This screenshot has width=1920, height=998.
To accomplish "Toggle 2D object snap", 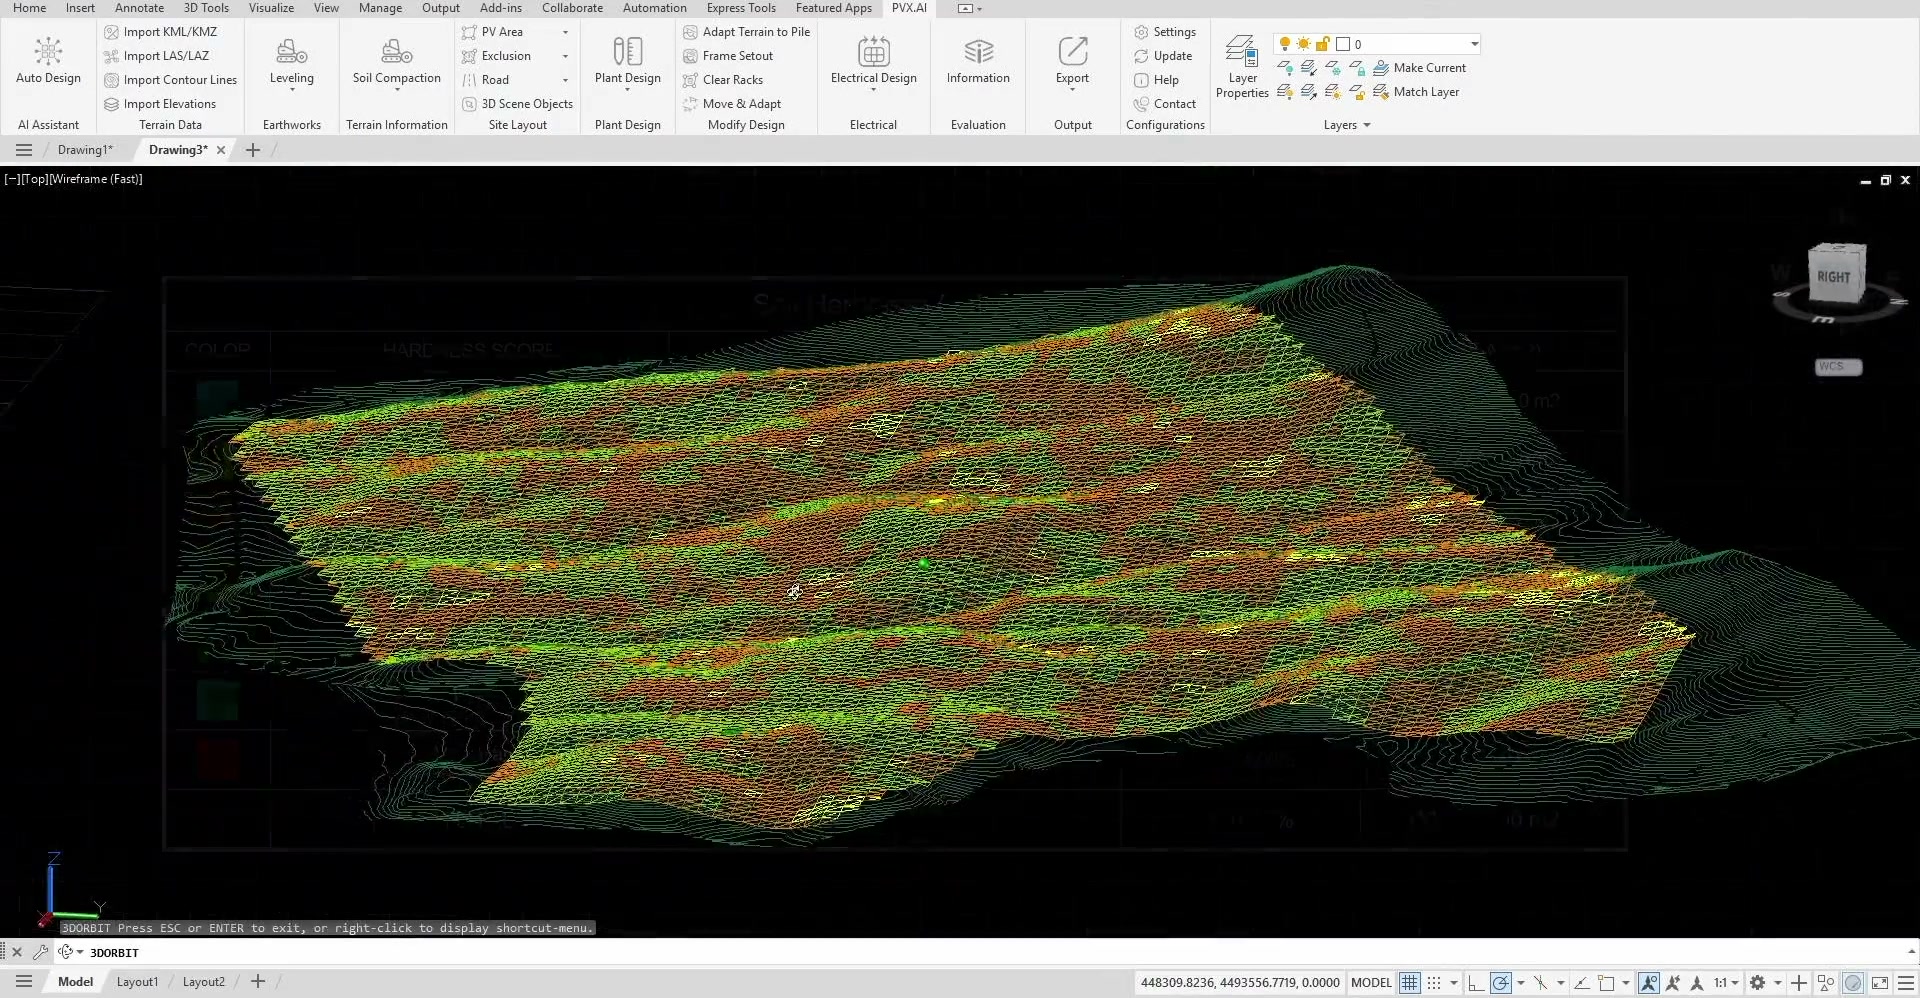I will 1606,983.
